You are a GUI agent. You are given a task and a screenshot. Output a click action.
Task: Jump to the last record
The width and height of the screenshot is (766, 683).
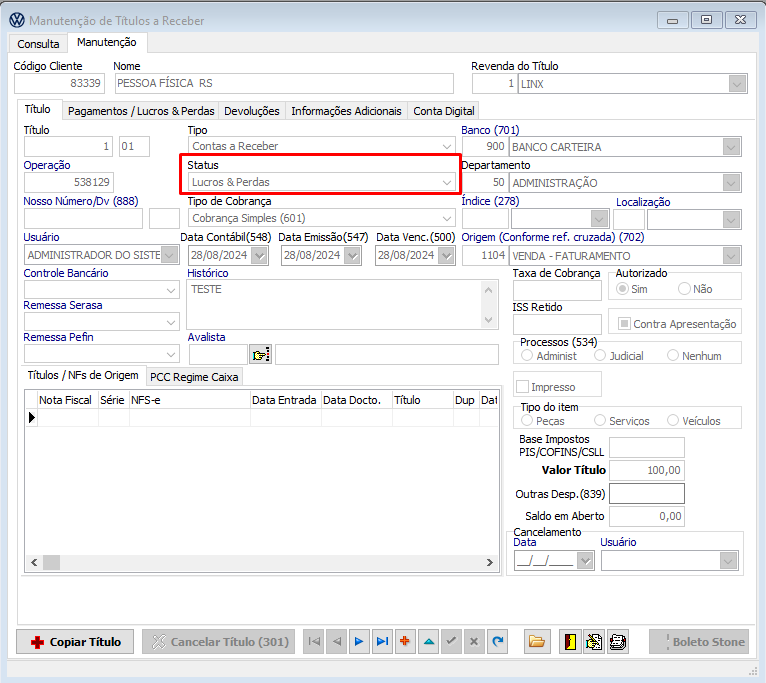pyautogui.click(x=382, y=642)
